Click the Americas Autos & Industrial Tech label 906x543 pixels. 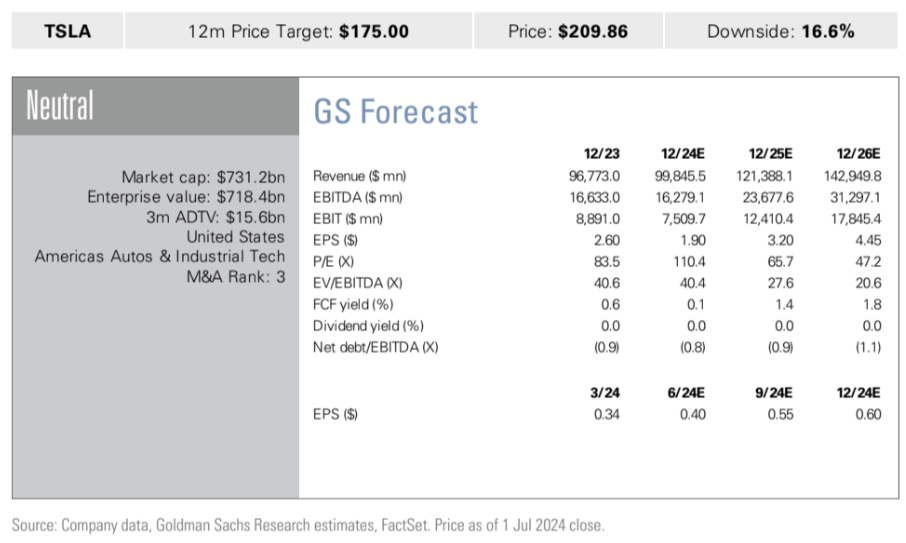tap(160, 256)
